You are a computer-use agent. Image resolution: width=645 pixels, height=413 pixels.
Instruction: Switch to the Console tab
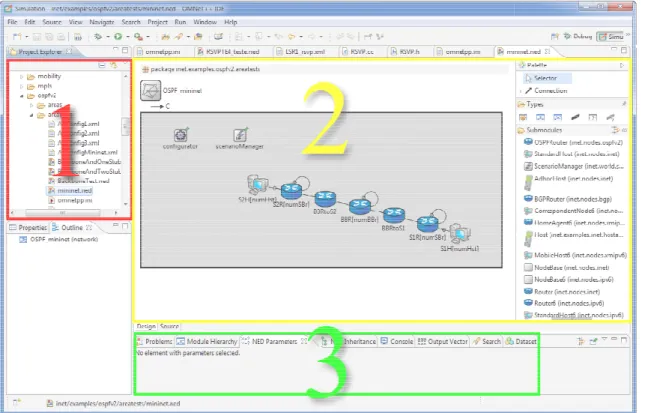397,341
